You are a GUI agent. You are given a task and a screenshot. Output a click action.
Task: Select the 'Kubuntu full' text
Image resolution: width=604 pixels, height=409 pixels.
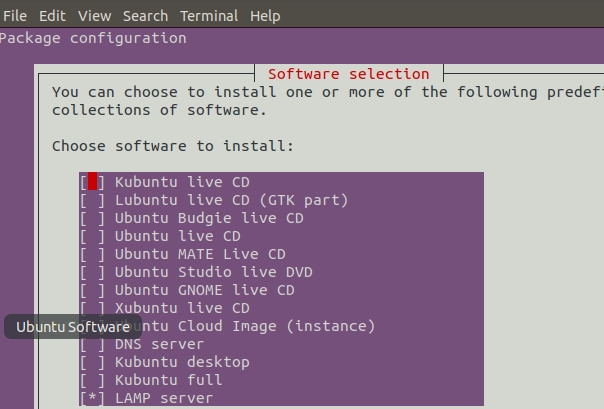169,380
